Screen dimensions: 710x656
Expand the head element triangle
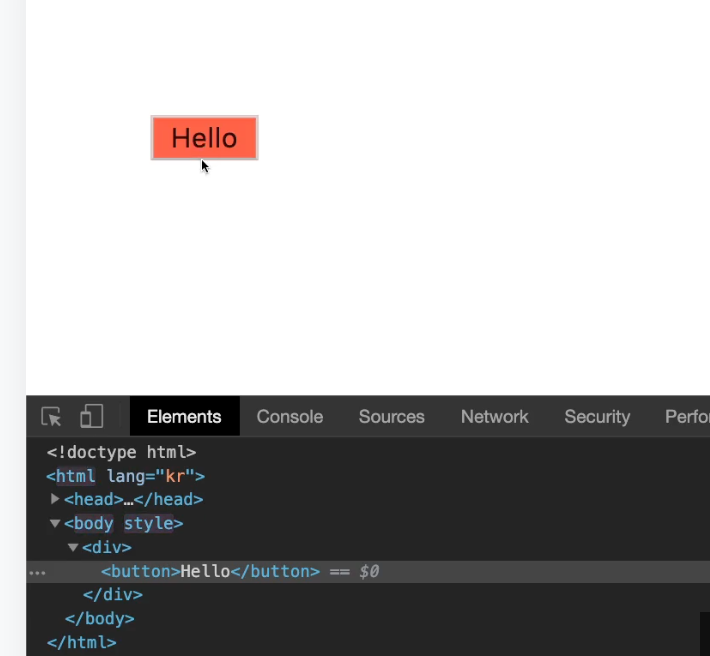[55, 499]
